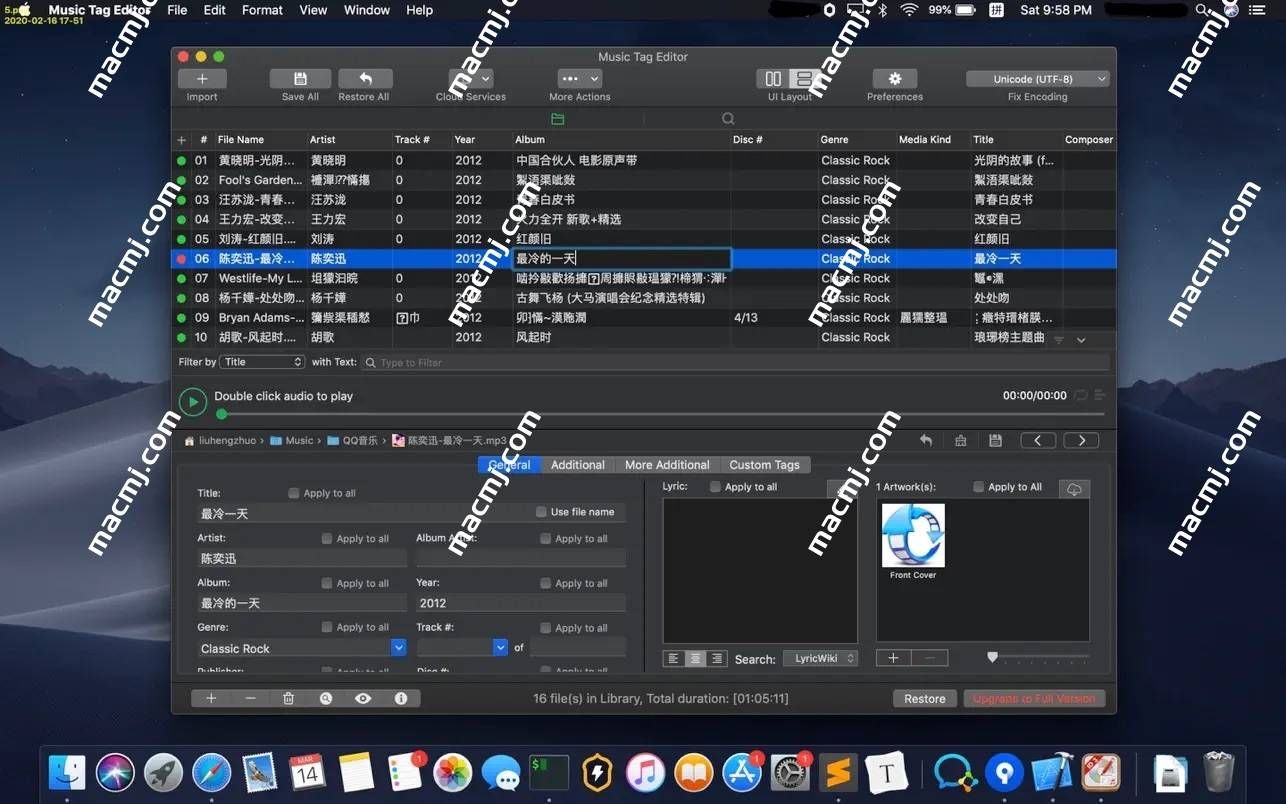Click the artwork size slider
1286x804 pixels.
click(x=1038, y=658)
